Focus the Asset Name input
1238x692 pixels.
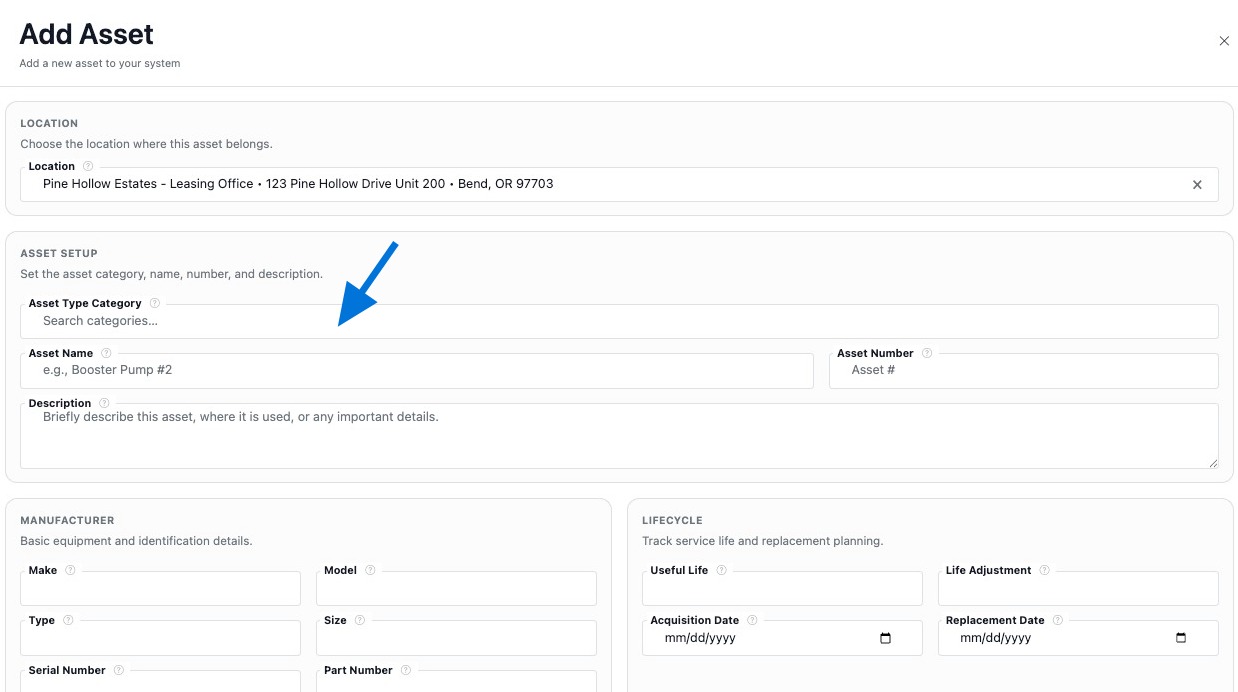click(417, 370)
